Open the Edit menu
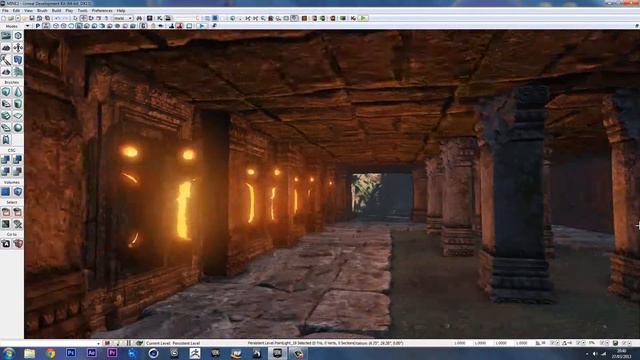 coord(16,11)
